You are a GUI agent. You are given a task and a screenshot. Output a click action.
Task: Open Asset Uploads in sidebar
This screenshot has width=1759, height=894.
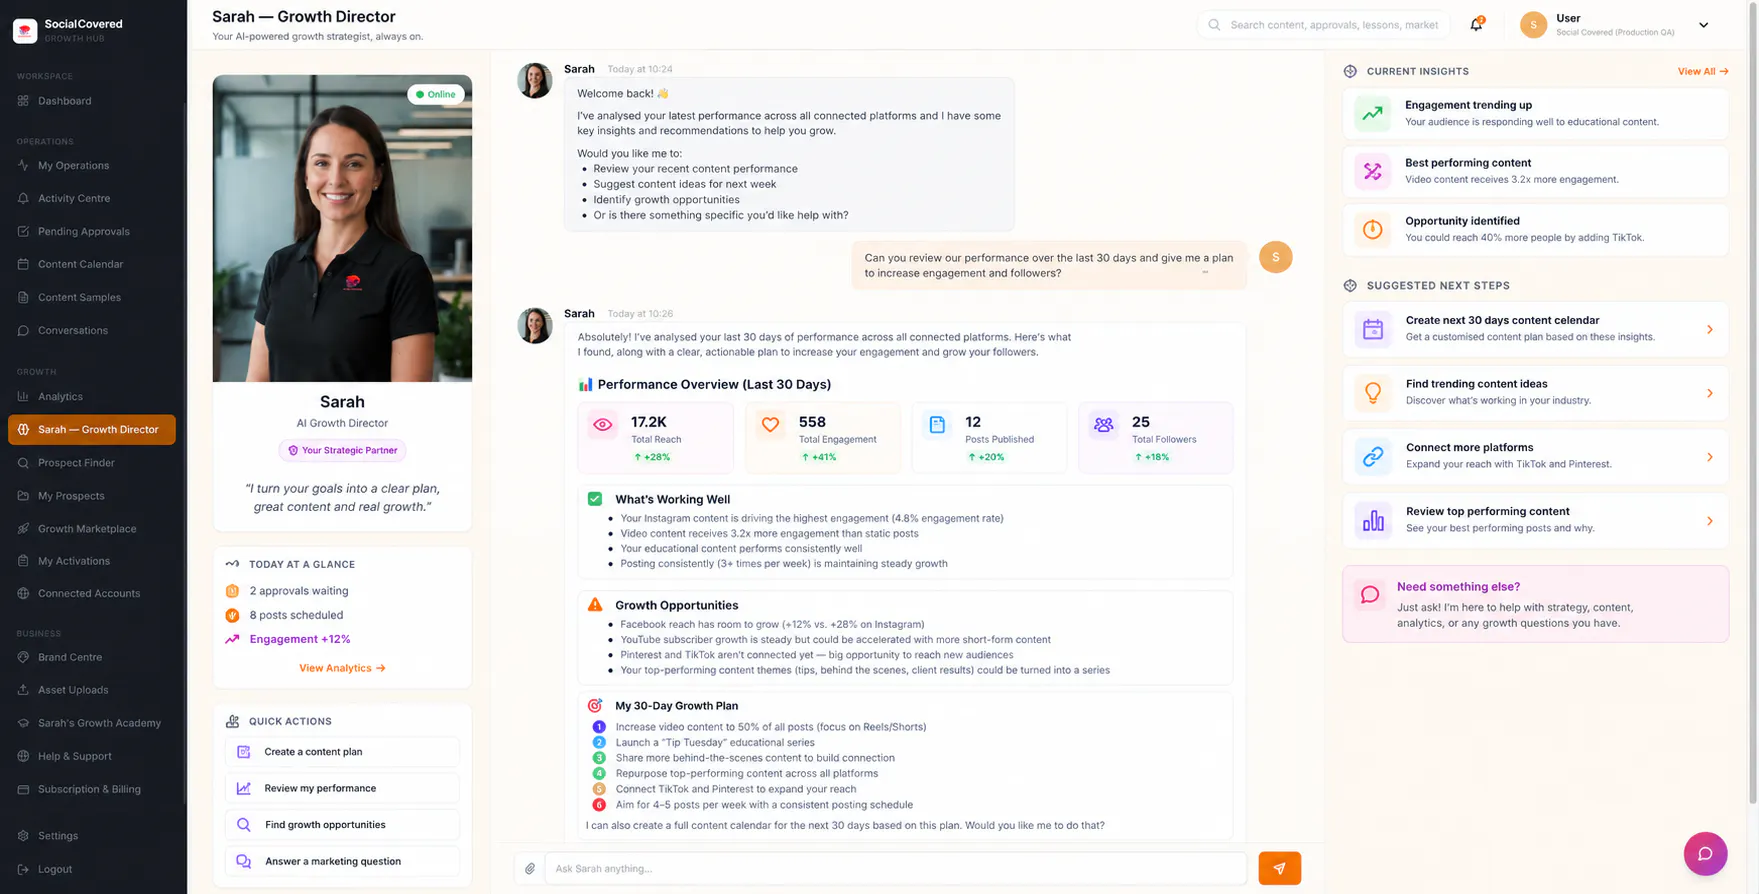coord(92,690)
